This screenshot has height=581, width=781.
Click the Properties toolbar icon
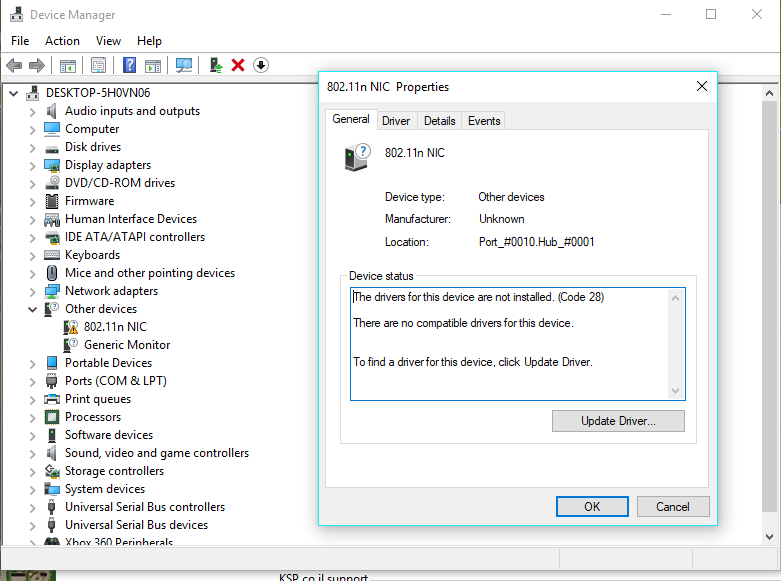(x=98, y=65)
